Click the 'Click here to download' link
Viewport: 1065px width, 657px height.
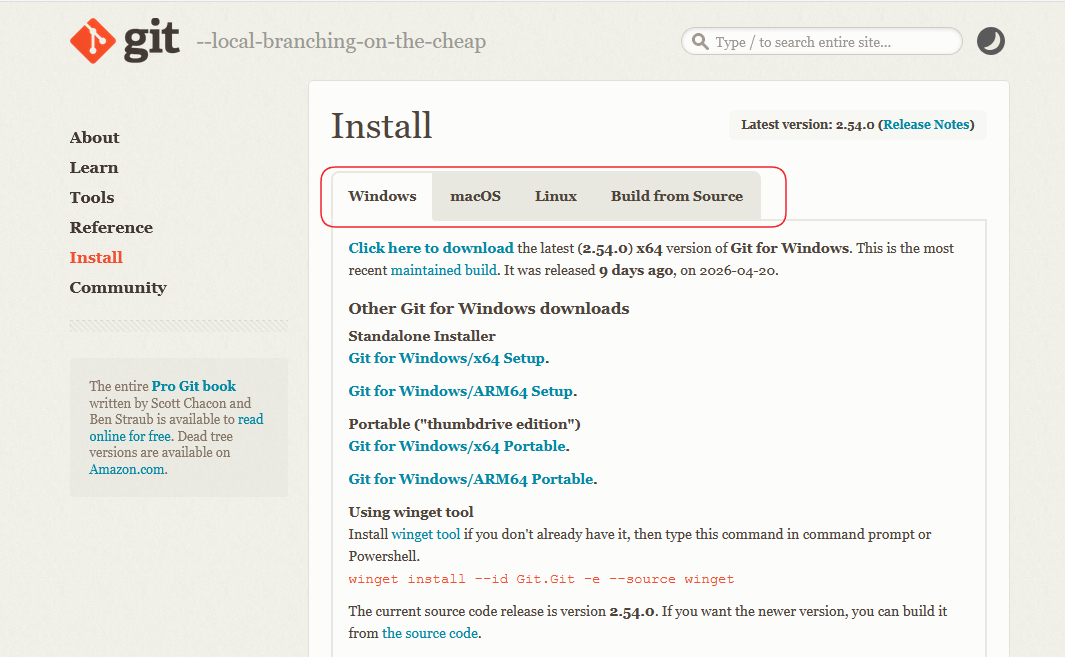coord(431,248)
